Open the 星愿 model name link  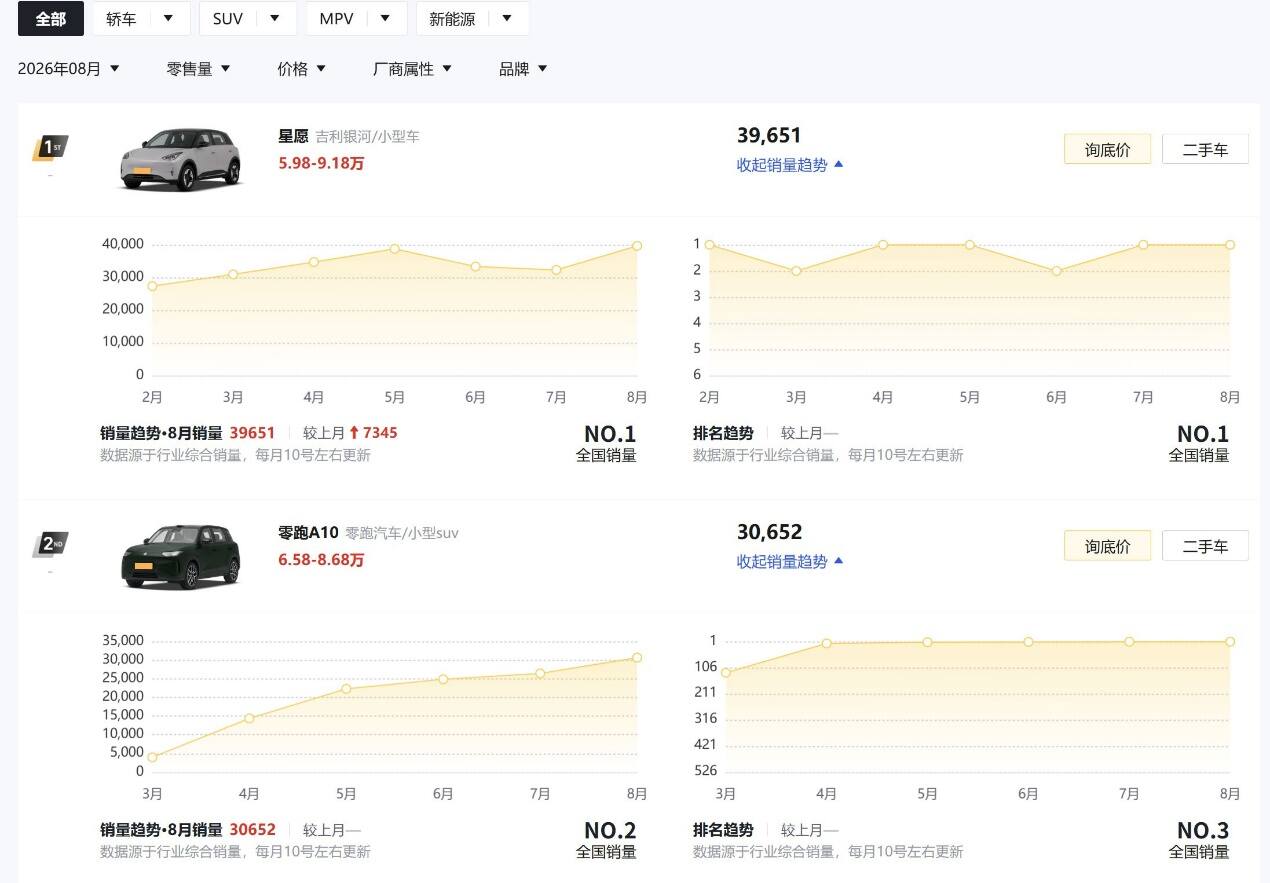[x=293, y=136]
